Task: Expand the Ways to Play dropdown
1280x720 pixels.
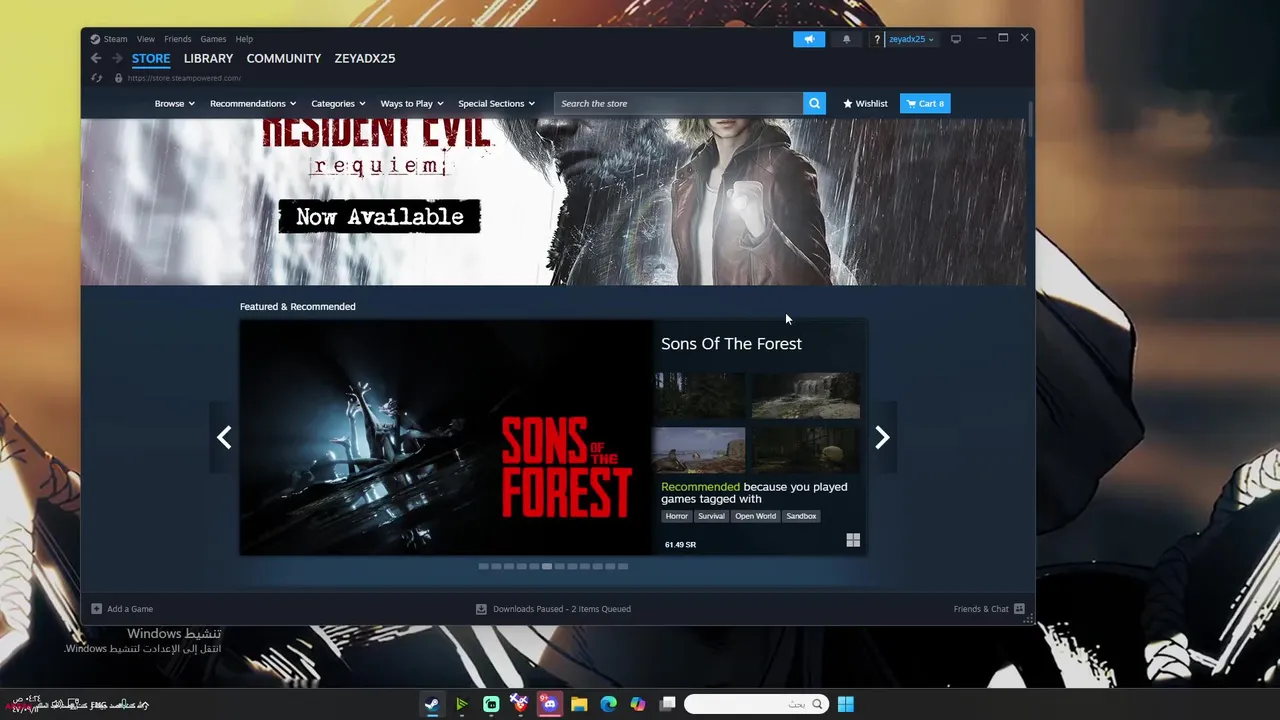Action: pos(411,103)
